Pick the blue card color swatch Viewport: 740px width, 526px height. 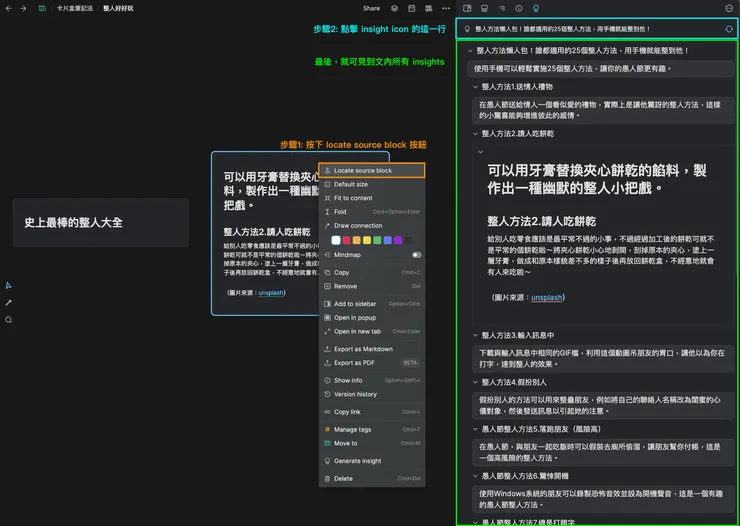(x=388, y=240)
